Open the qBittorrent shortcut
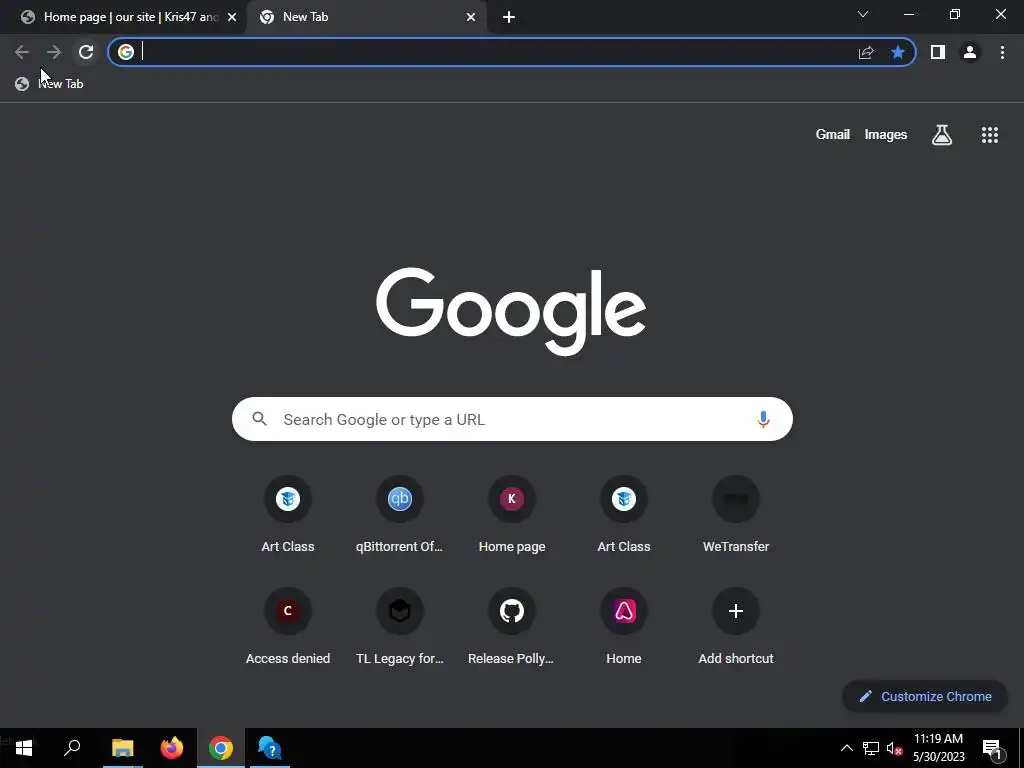1024x768 pixels. click(400, 515)
